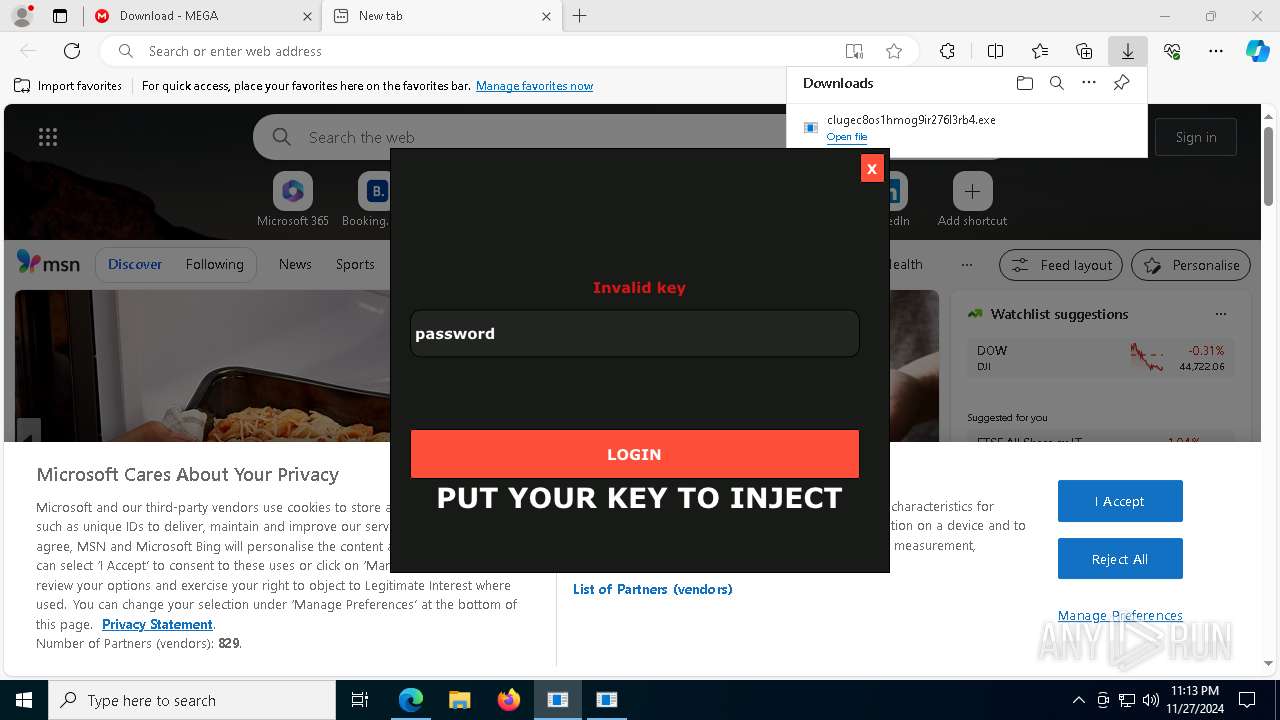Open the Microsoft 365 shortcut

(x=292, y=199)
